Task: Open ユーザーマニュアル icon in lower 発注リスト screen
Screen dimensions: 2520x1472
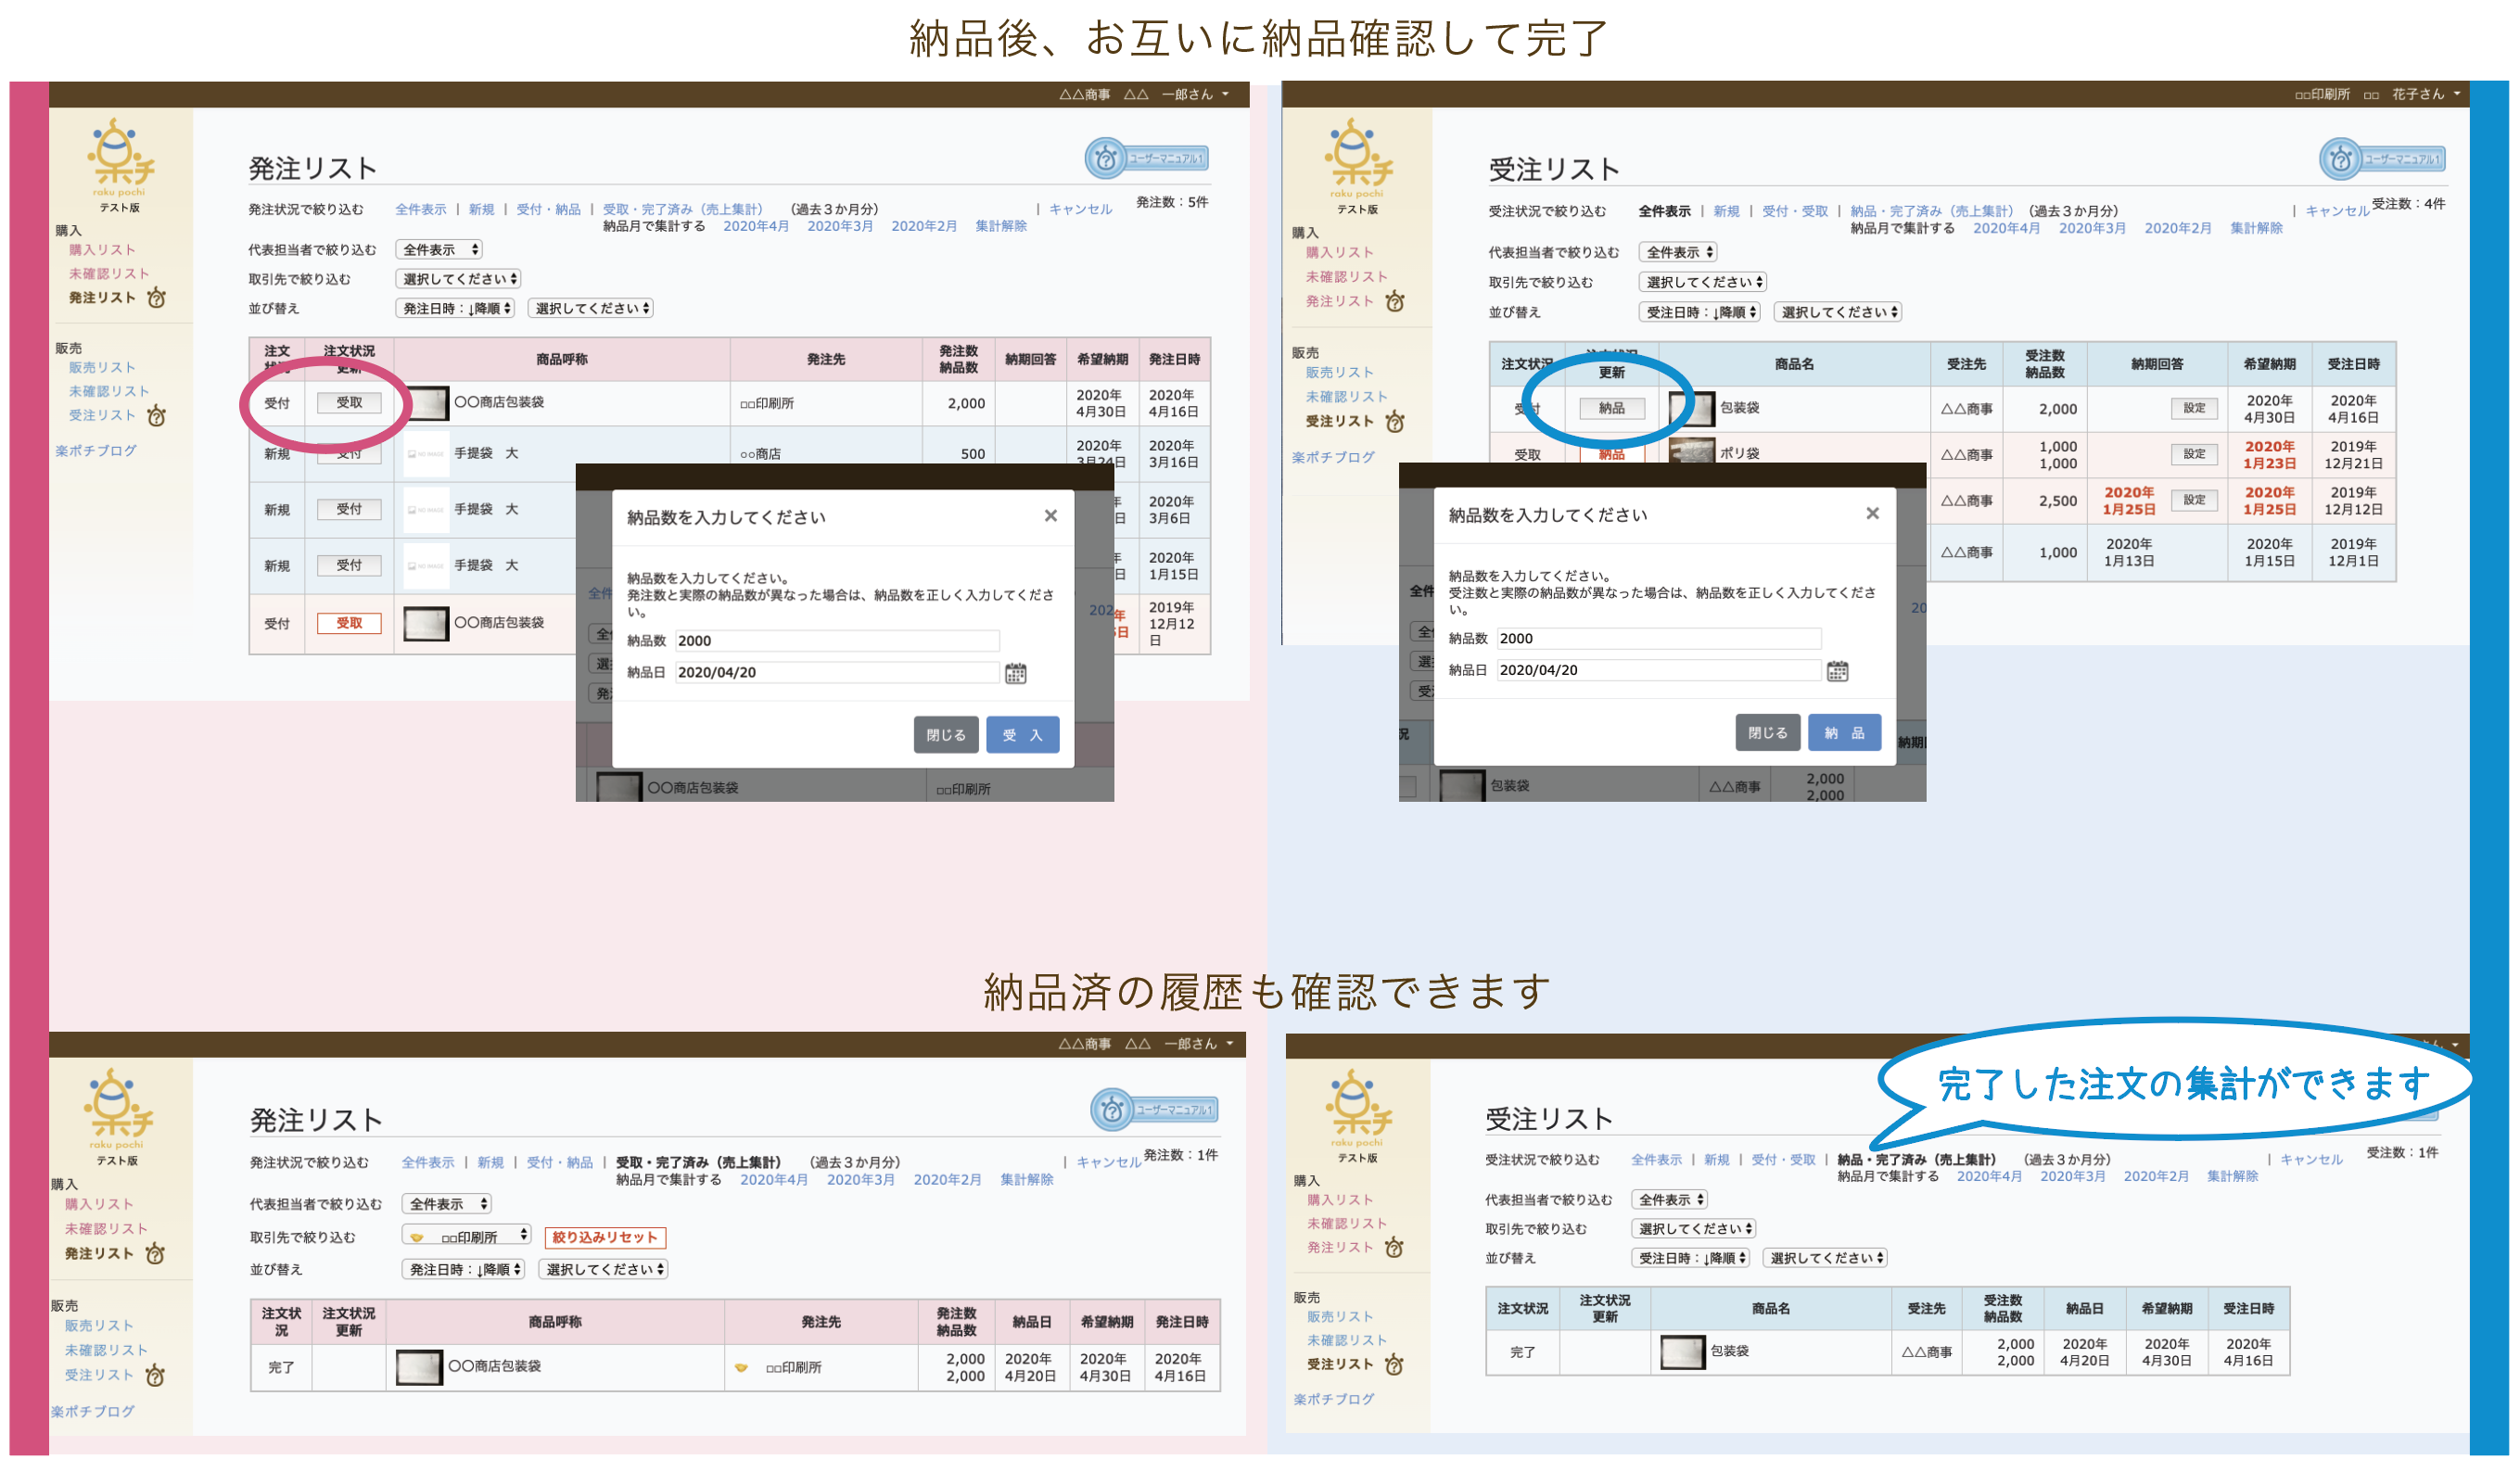Action: pos(1154,1110)
